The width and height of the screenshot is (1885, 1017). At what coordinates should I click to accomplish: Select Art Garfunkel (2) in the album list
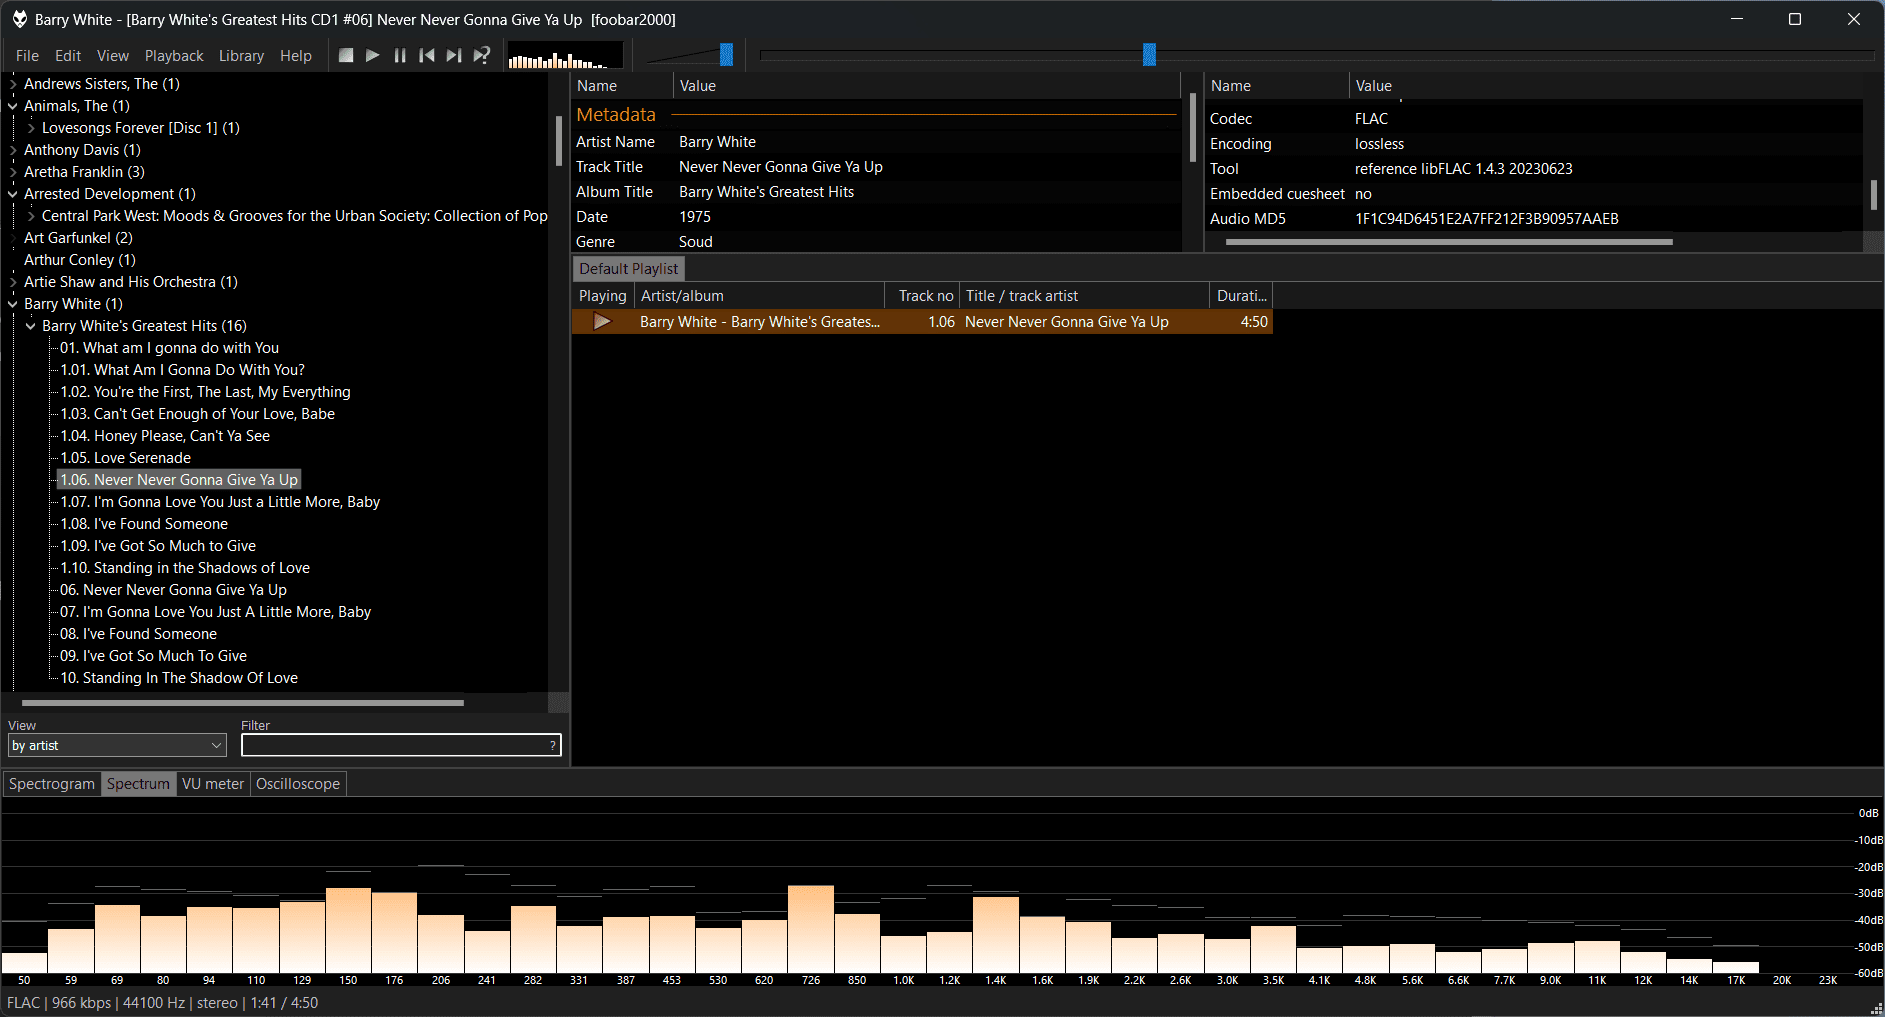78,238
